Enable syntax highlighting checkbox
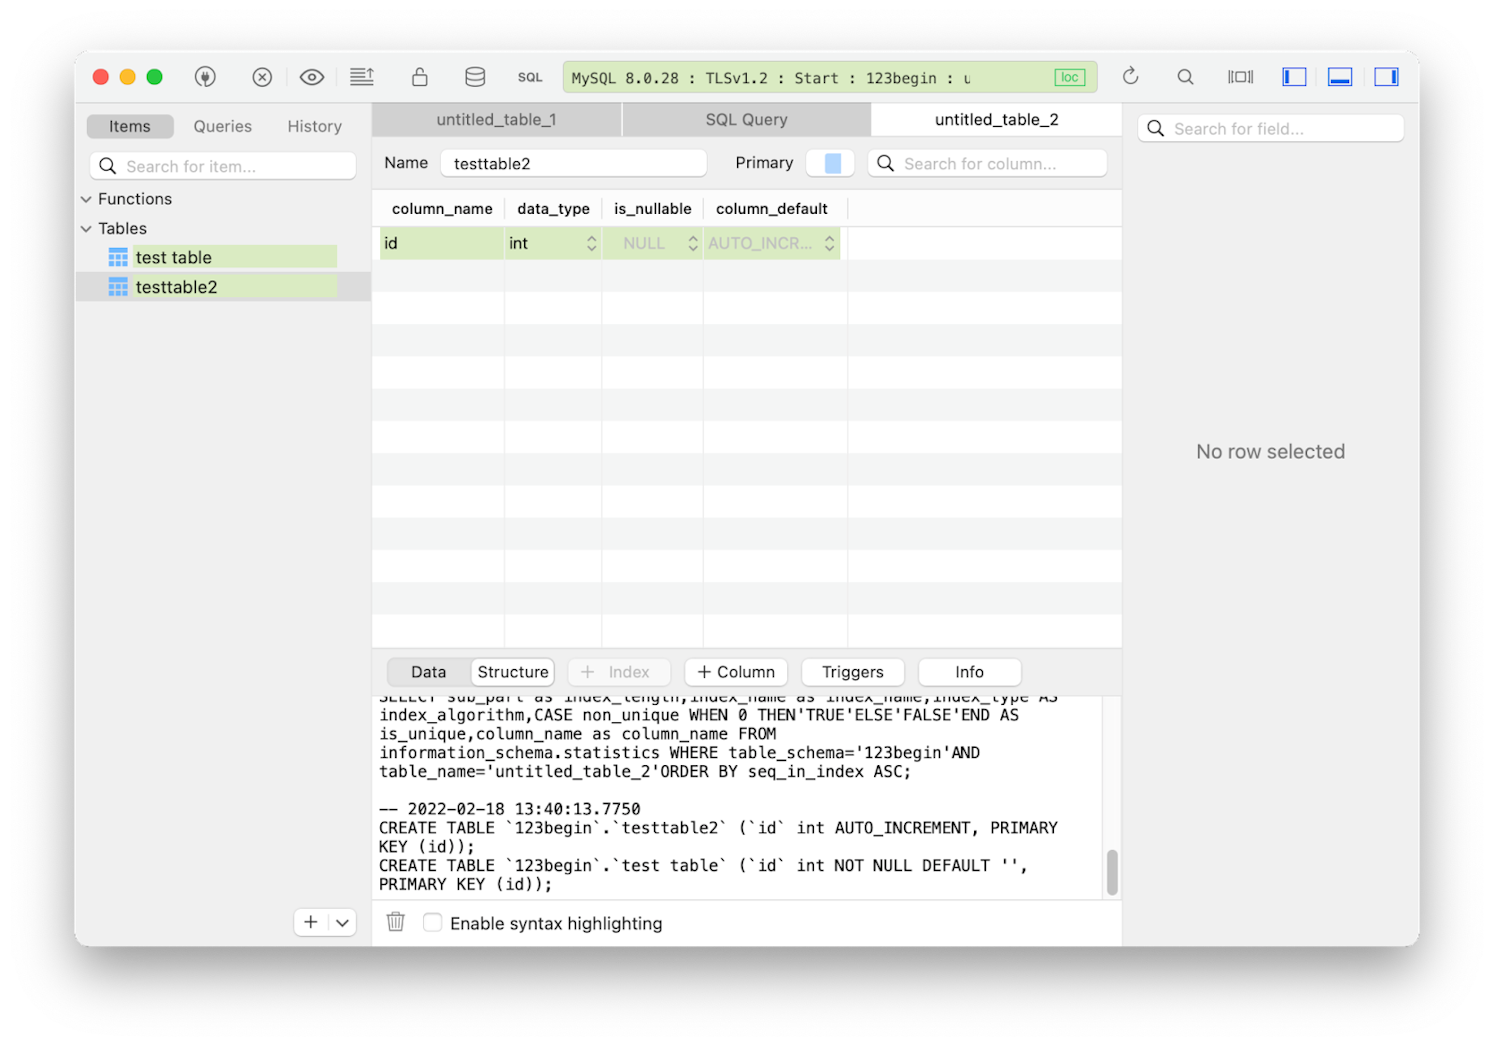Image resolution: width=1494 pixels, height=1046 pixels. pyautogui.click(x=432, y=923)
